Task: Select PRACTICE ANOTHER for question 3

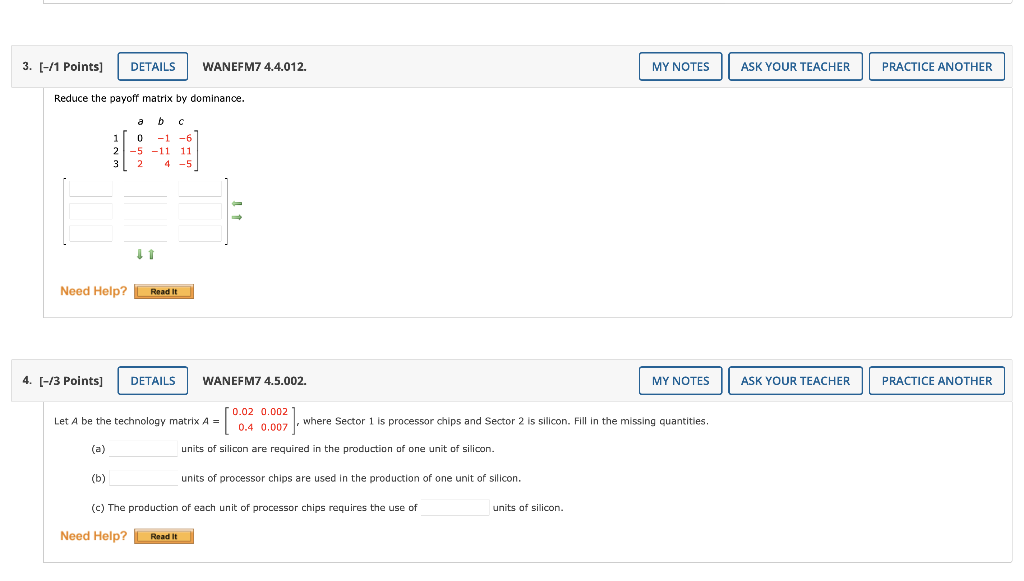Action: coord(936,66)
